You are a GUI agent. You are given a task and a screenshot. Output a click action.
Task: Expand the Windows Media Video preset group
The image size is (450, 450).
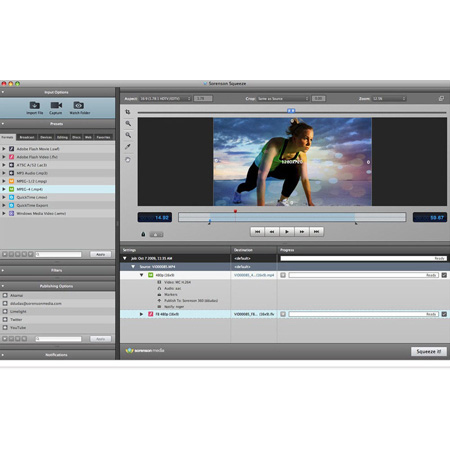pos(4,213)
